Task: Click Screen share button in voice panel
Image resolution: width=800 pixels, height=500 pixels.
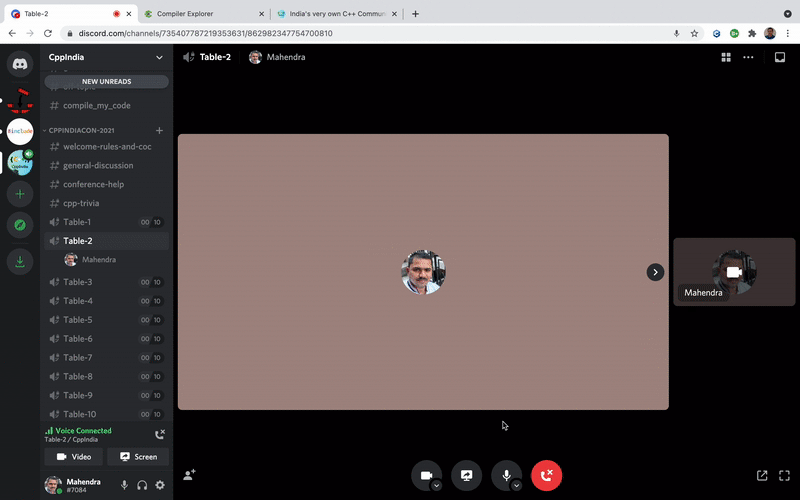Action: (138, 457)
